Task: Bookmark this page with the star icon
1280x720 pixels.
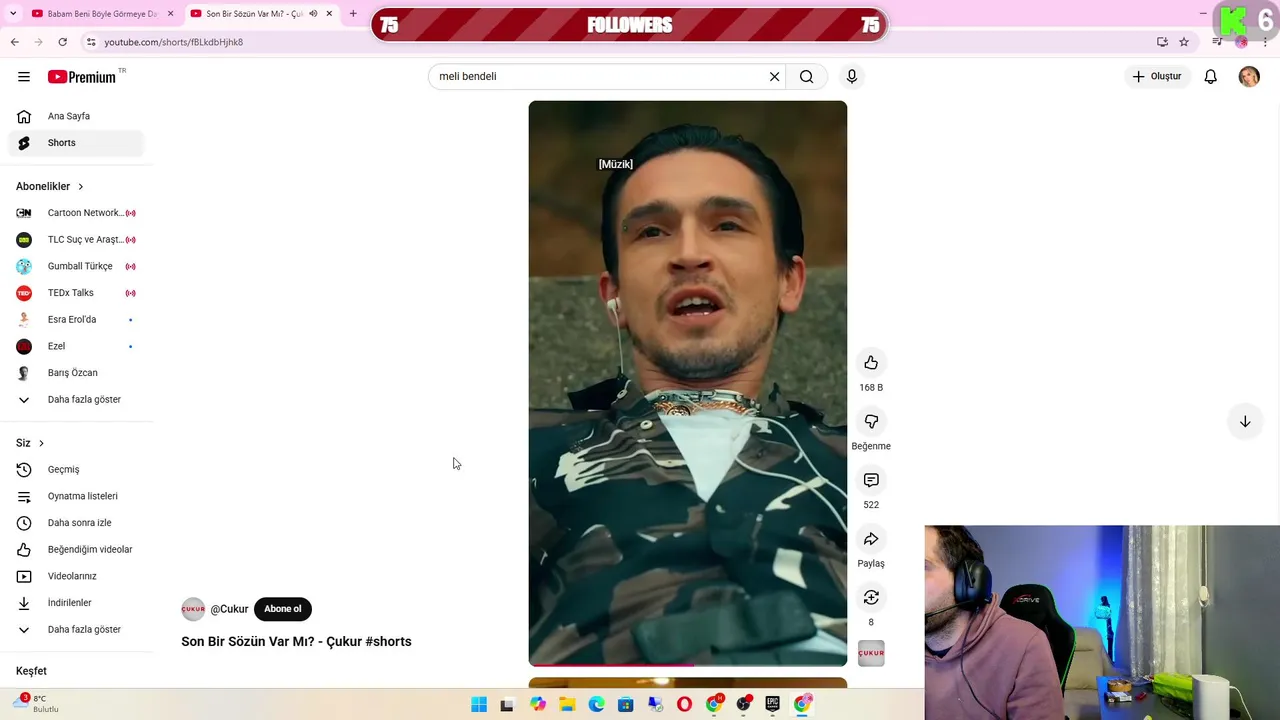Action: coord(1184,42)
